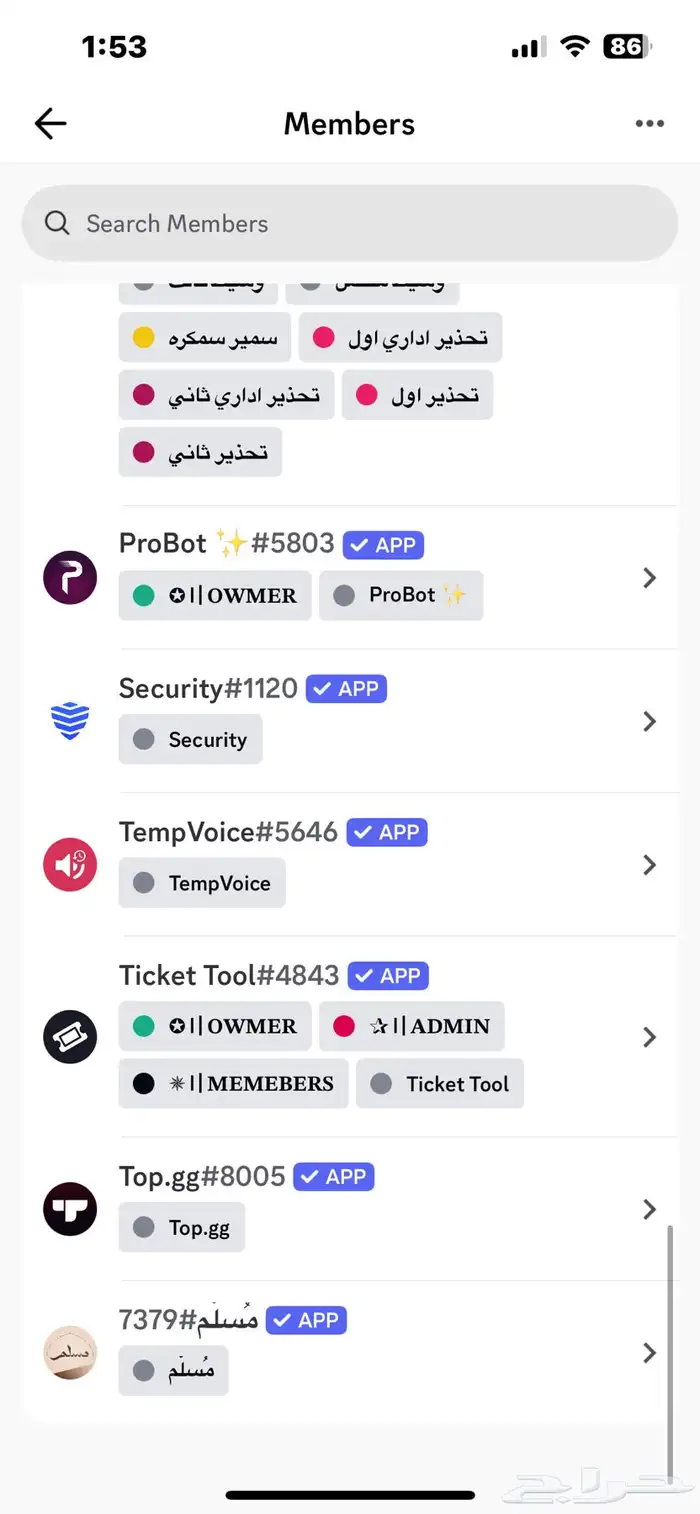The width and height of the screenshot is (700, 1514).
Task: Open the Security bot's shield avatar
Action: 69,722
